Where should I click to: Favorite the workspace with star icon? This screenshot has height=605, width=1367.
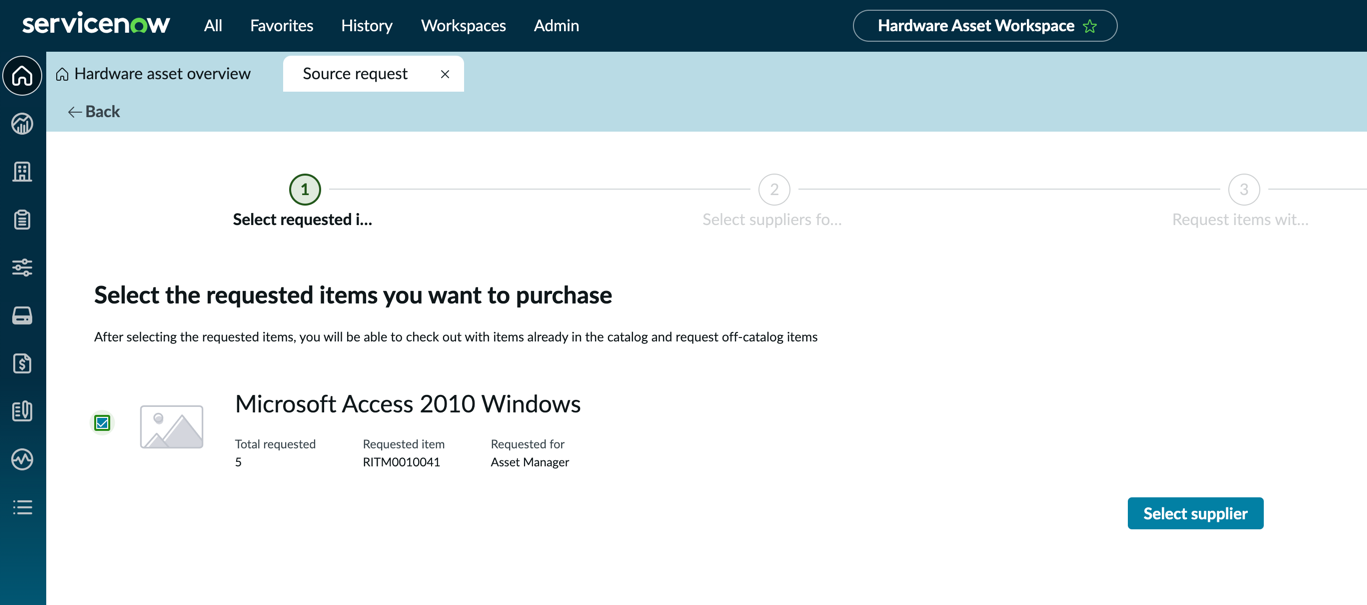tap(1090, 26)
